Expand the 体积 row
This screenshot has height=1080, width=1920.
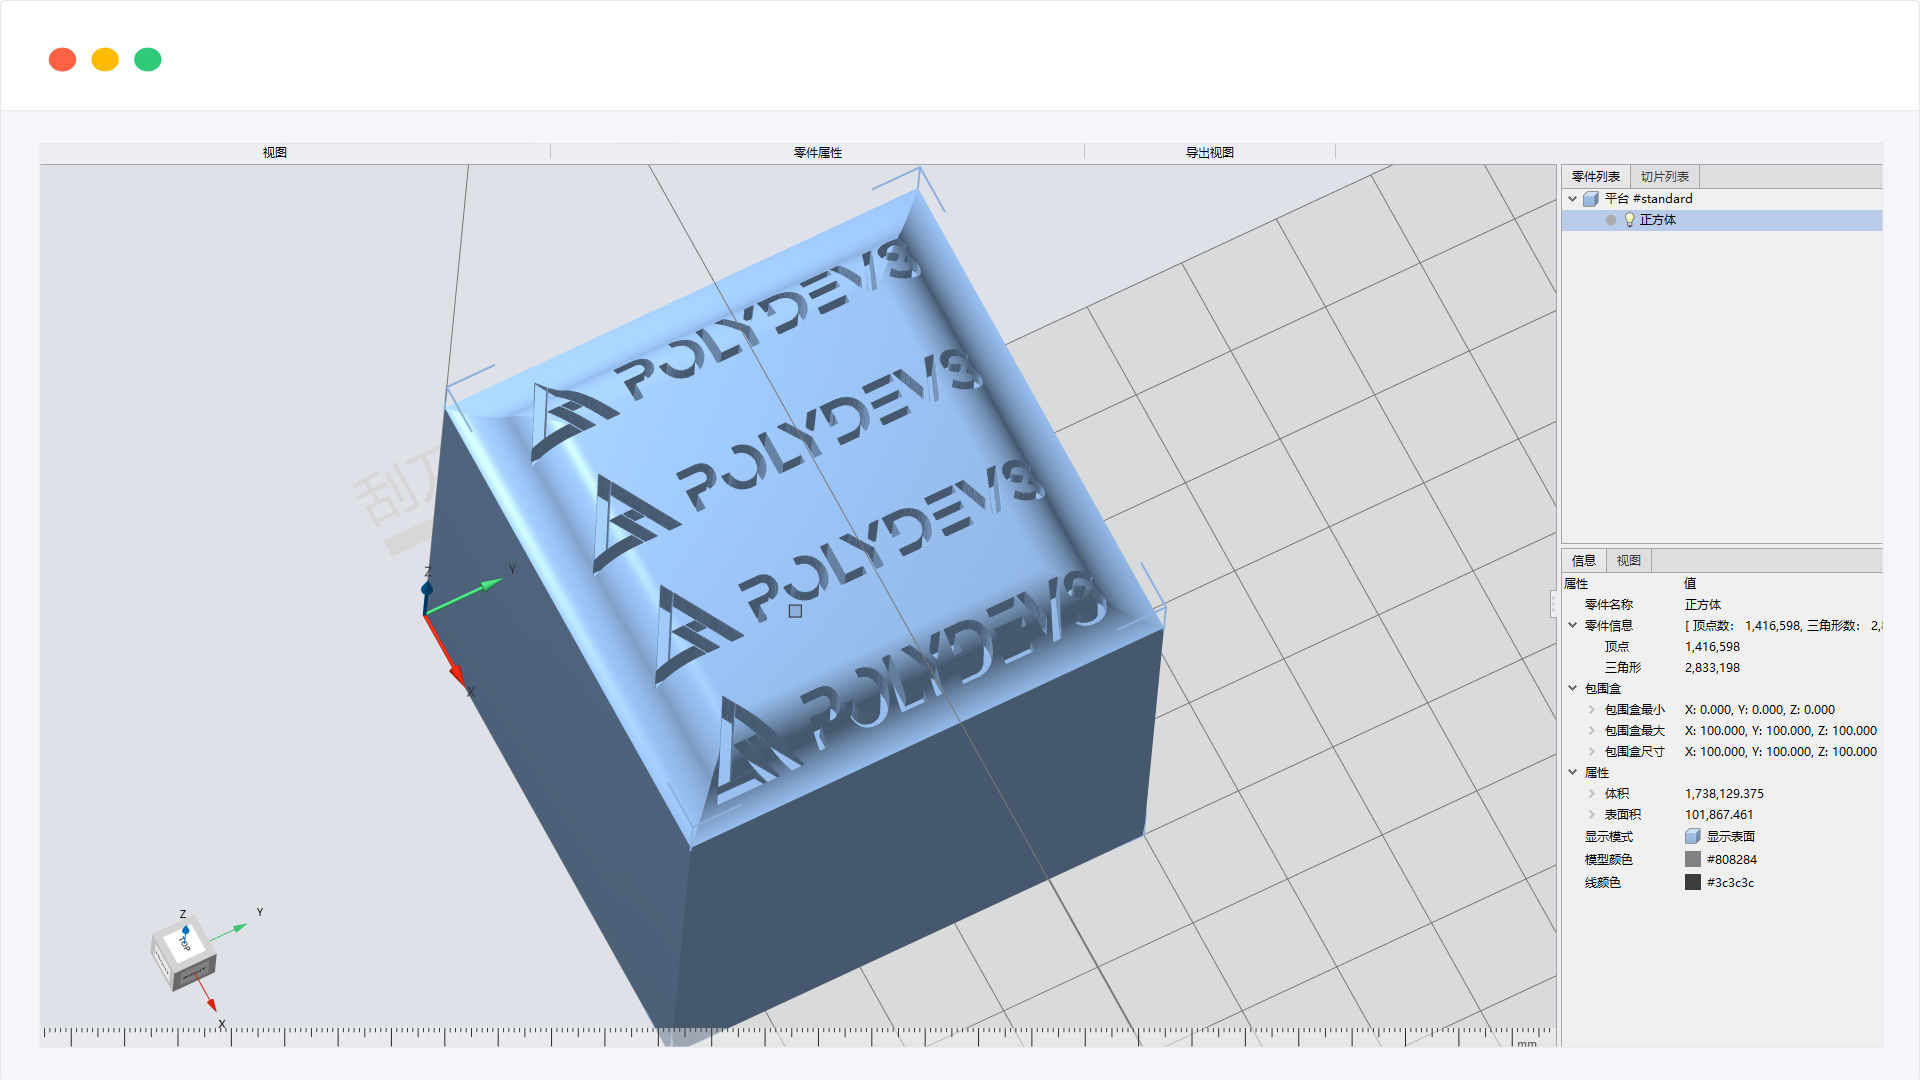1592,794
